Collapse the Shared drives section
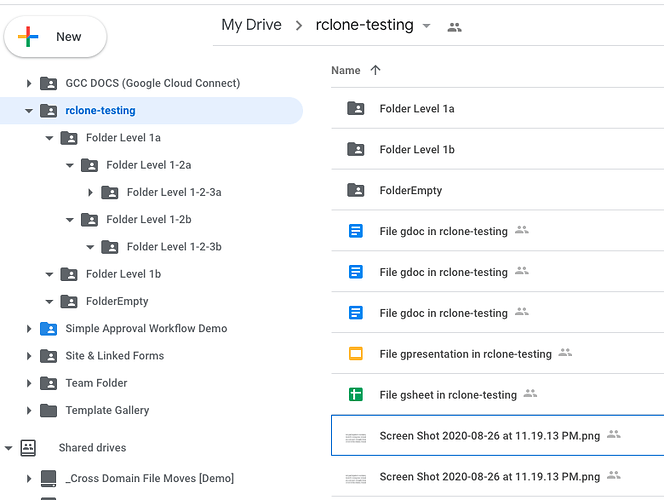The height and width of the screenshot is (500, 664). (x=8, y=448)
